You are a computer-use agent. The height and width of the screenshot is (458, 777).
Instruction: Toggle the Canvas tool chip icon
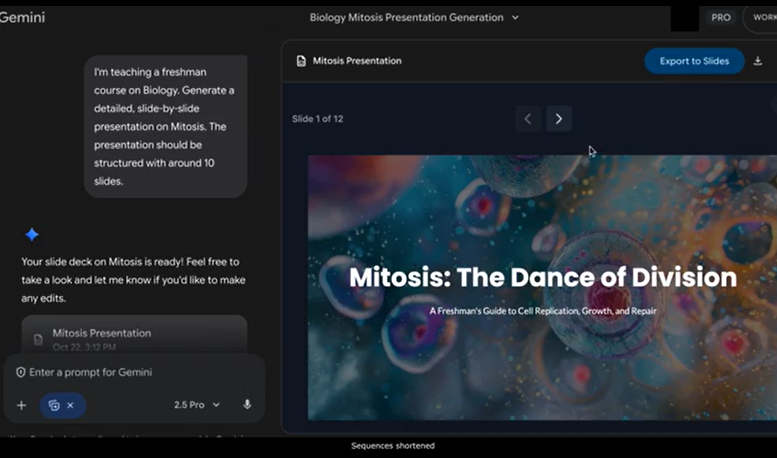tap(54, 405)
